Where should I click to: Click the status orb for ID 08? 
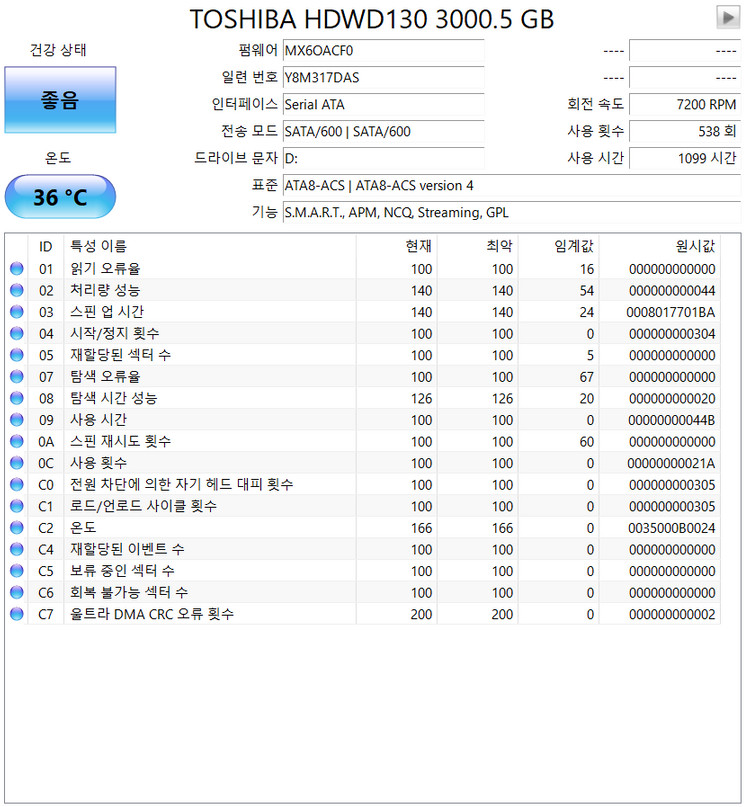click(17, 398)
